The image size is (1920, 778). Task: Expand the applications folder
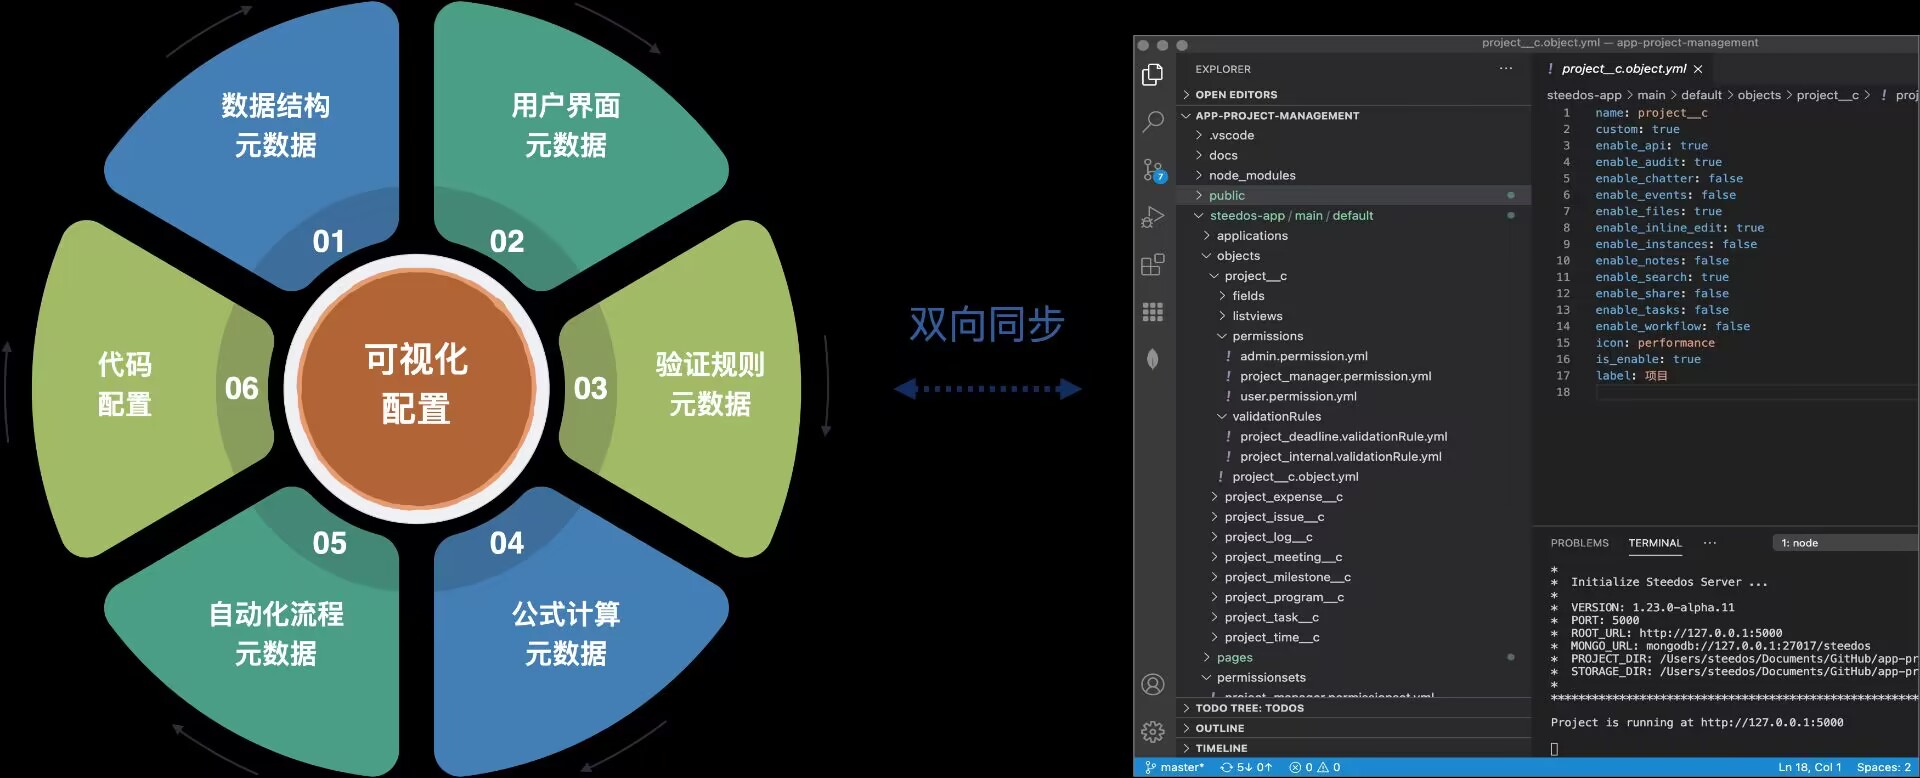click(1354, 236)
